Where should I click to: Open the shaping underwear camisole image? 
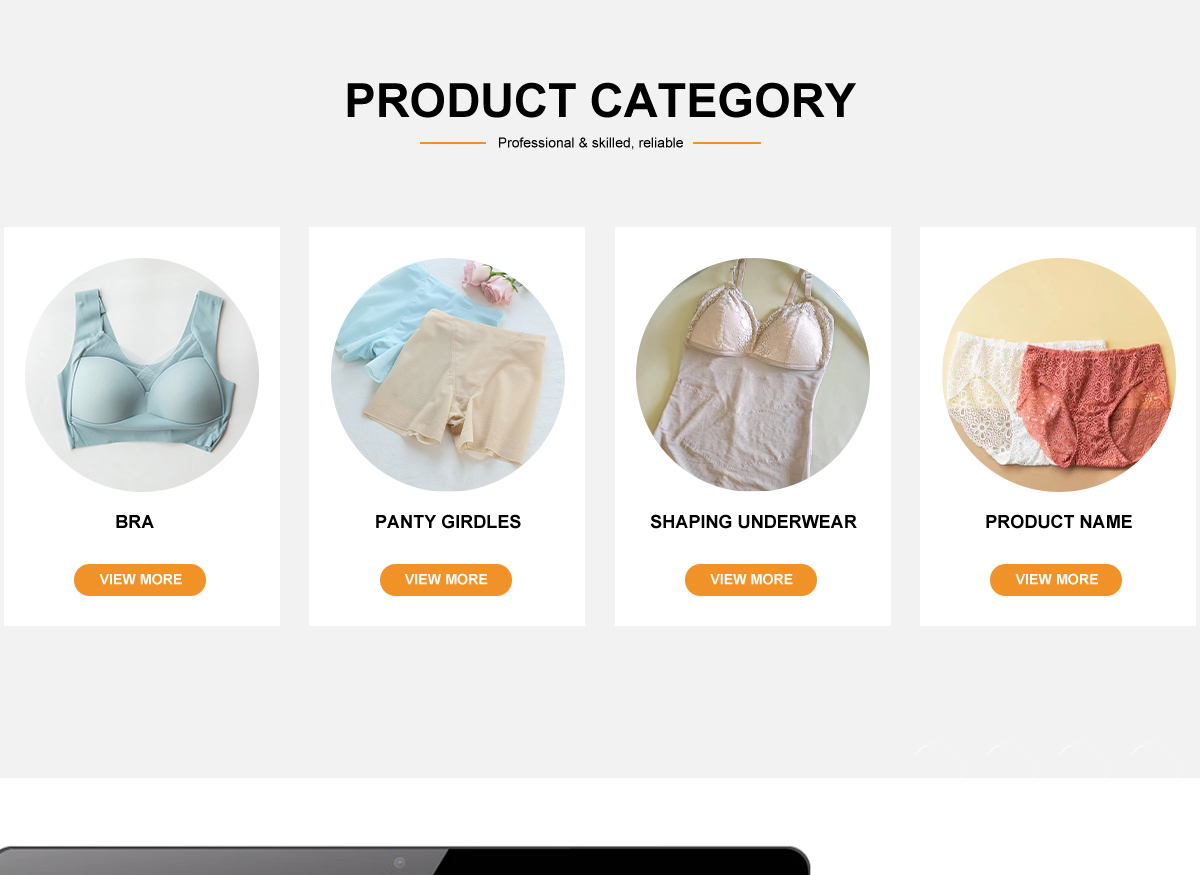pyautogui.click(x=753, y=375)
